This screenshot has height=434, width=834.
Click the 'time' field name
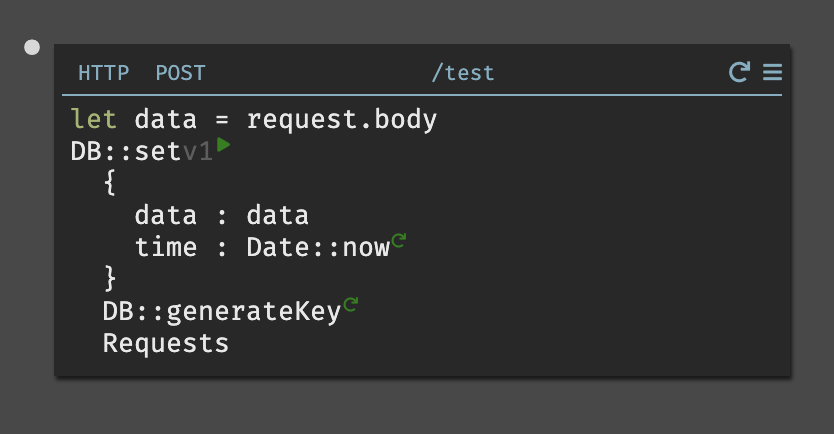coord(166,248)
